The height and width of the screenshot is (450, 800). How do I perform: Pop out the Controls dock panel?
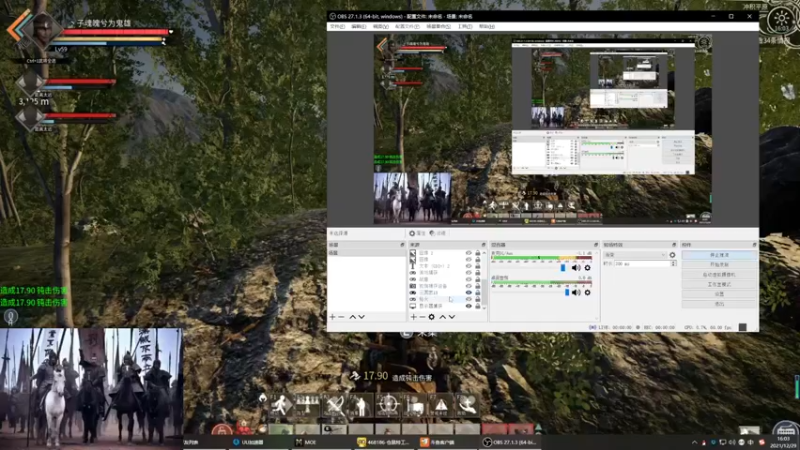(x=754, y=245)
